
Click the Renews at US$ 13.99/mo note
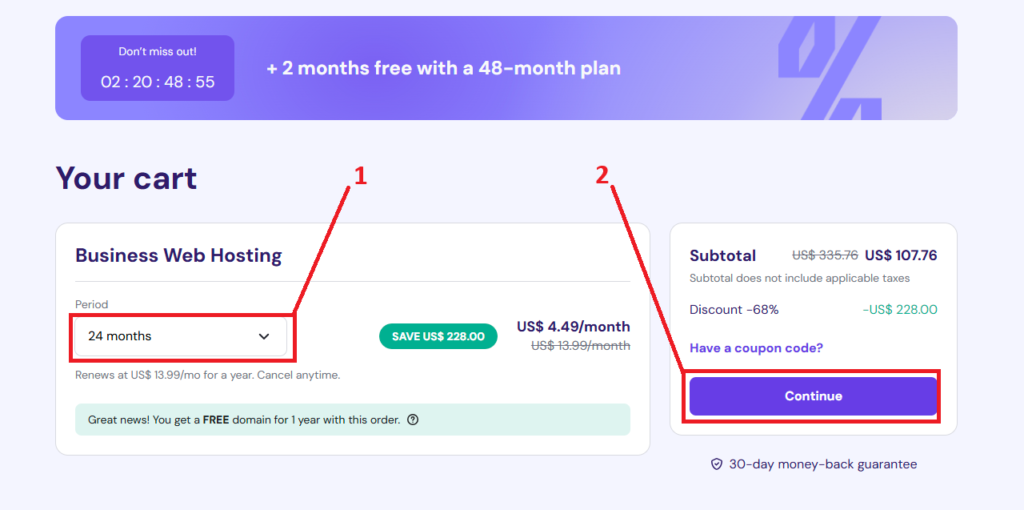208,375
